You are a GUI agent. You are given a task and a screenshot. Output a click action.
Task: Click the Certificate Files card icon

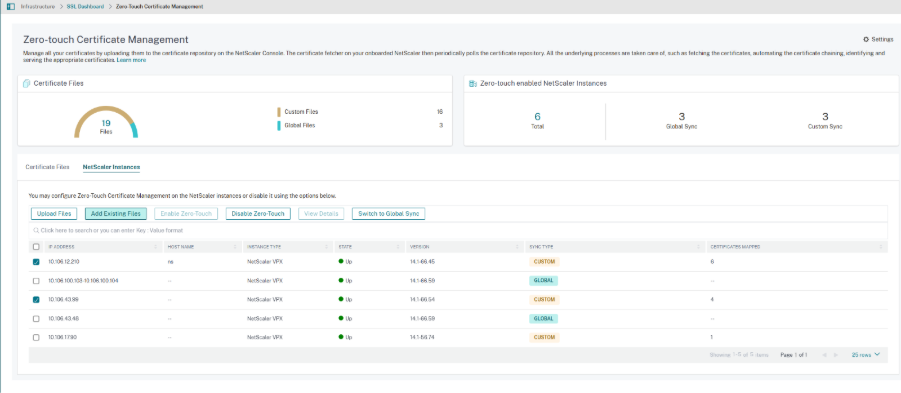[x=26, y=83]
